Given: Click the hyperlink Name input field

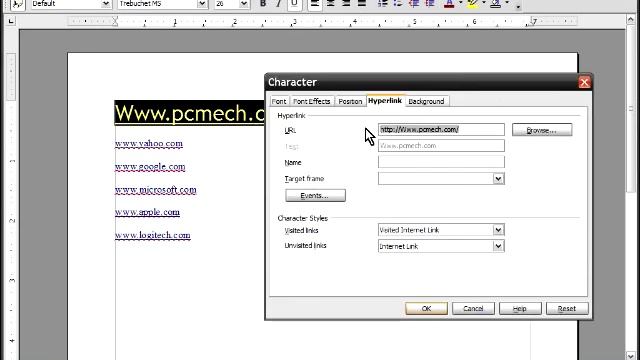Looking at the screenshot, I should click(x=441, y=162).
